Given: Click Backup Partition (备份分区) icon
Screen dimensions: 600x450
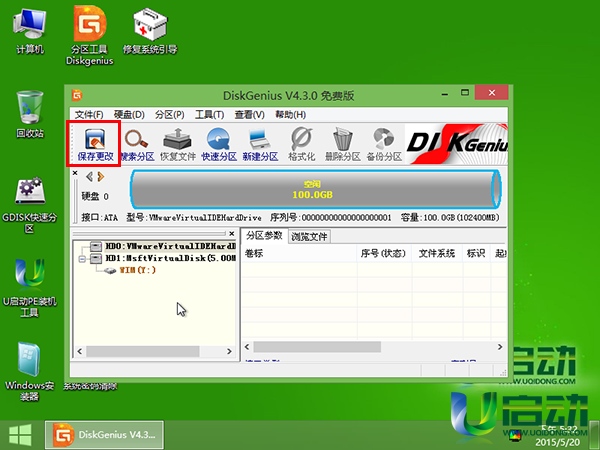Looking at the screenshot, I should (384, 144).
